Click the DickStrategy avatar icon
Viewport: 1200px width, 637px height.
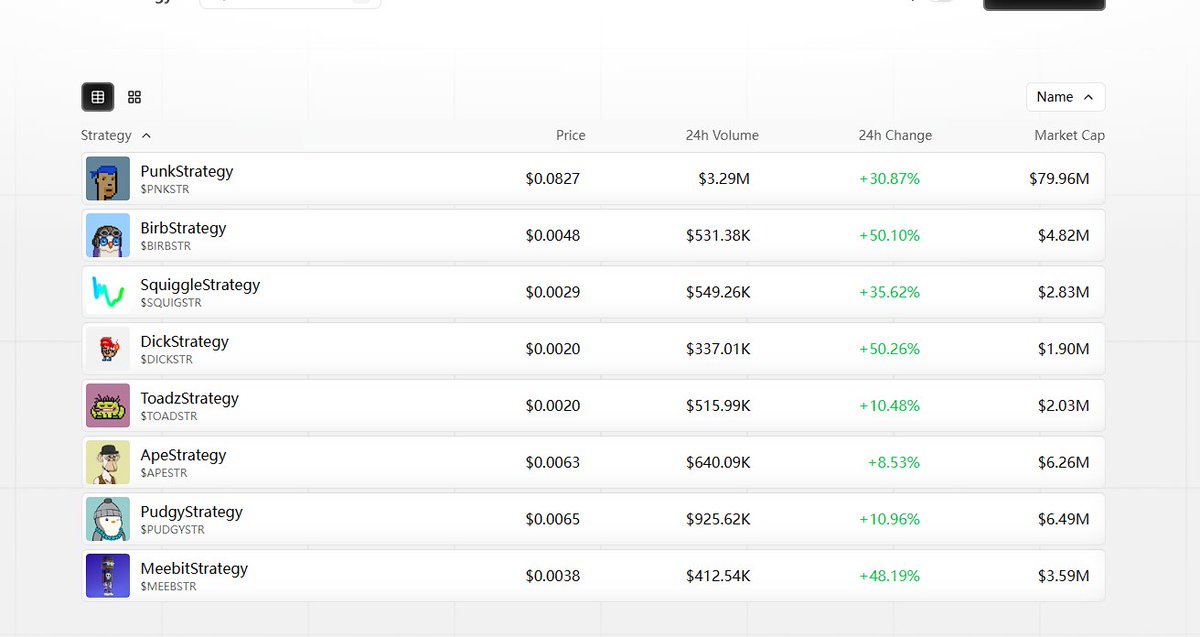click(x=108, y=349)
